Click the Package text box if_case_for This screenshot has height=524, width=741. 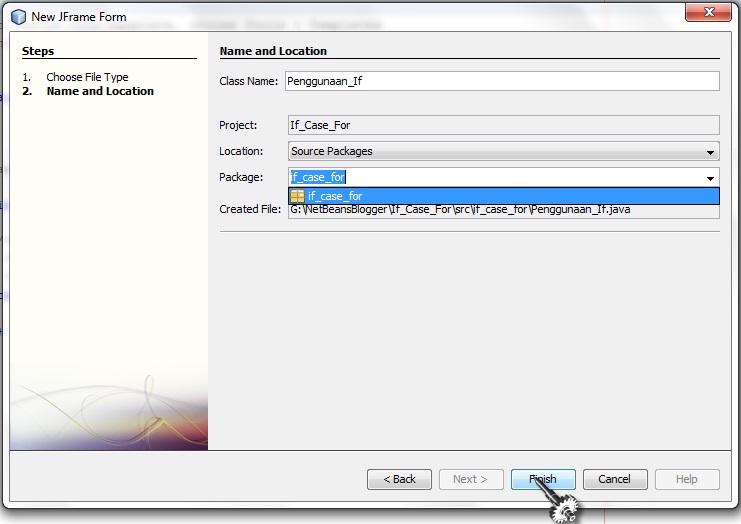[x=495, y=177]
